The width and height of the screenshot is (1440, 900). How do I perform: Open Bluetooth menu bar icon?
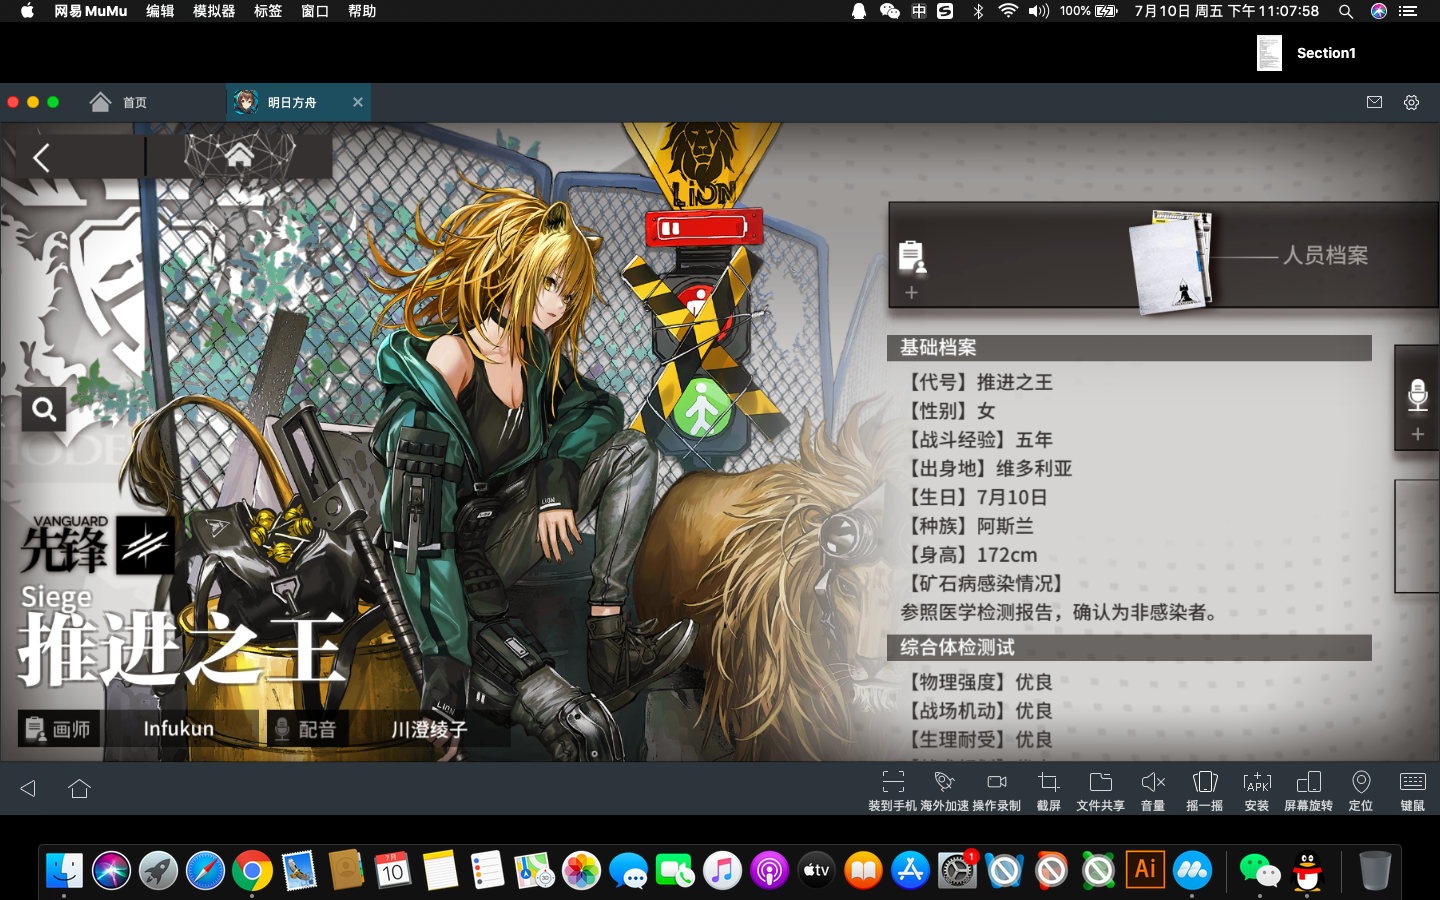coord(978,11)
